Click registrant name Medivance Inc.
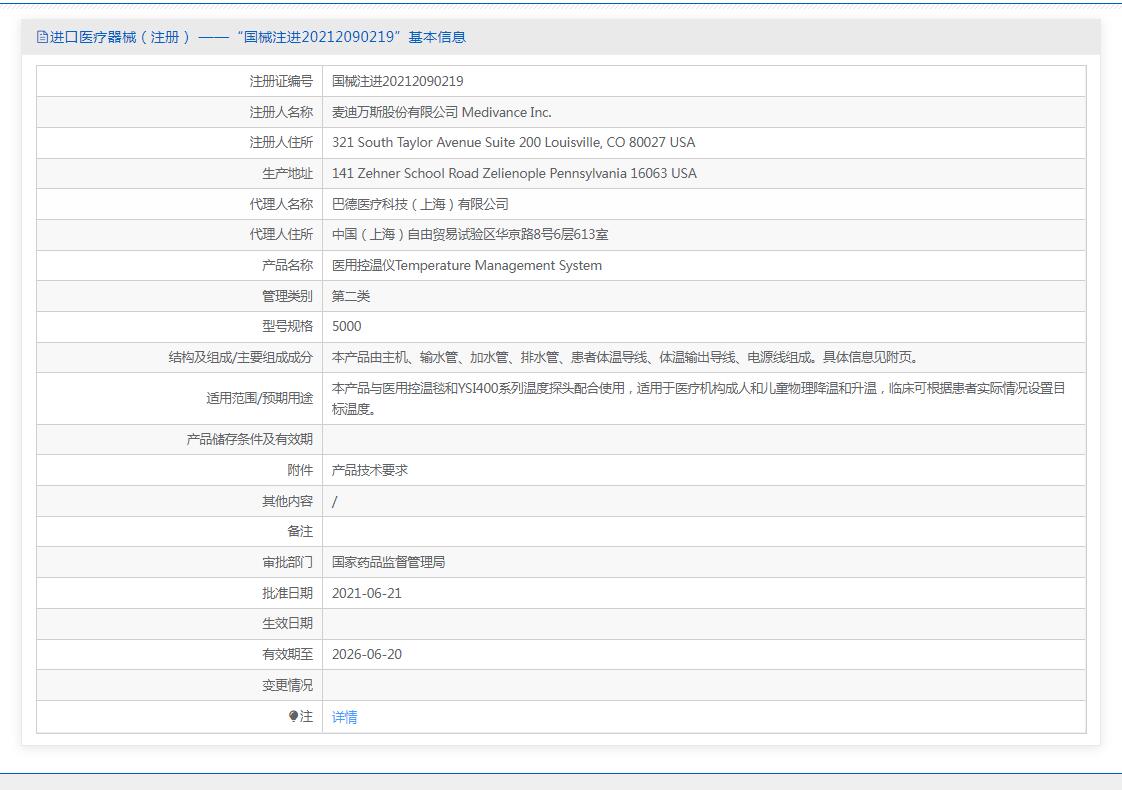 click(x=441, y=112)
